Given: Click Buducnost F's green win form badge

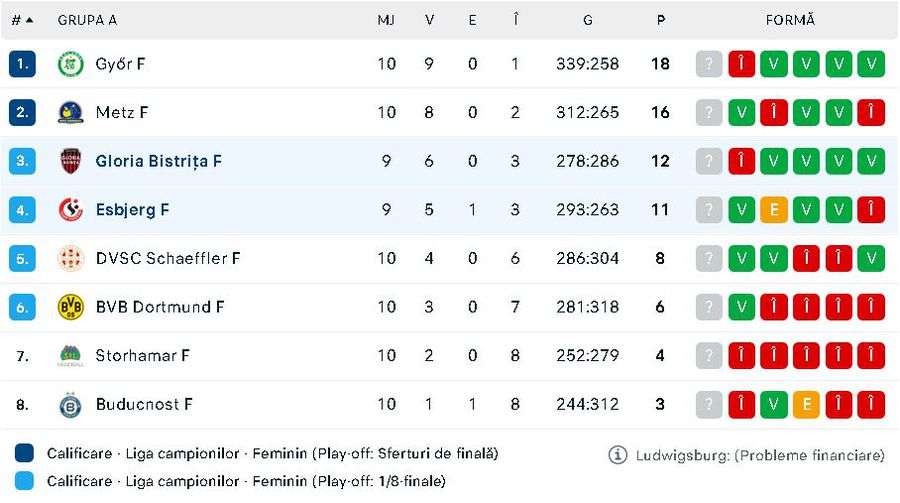Looking at the screenshot, I should 774,404.
